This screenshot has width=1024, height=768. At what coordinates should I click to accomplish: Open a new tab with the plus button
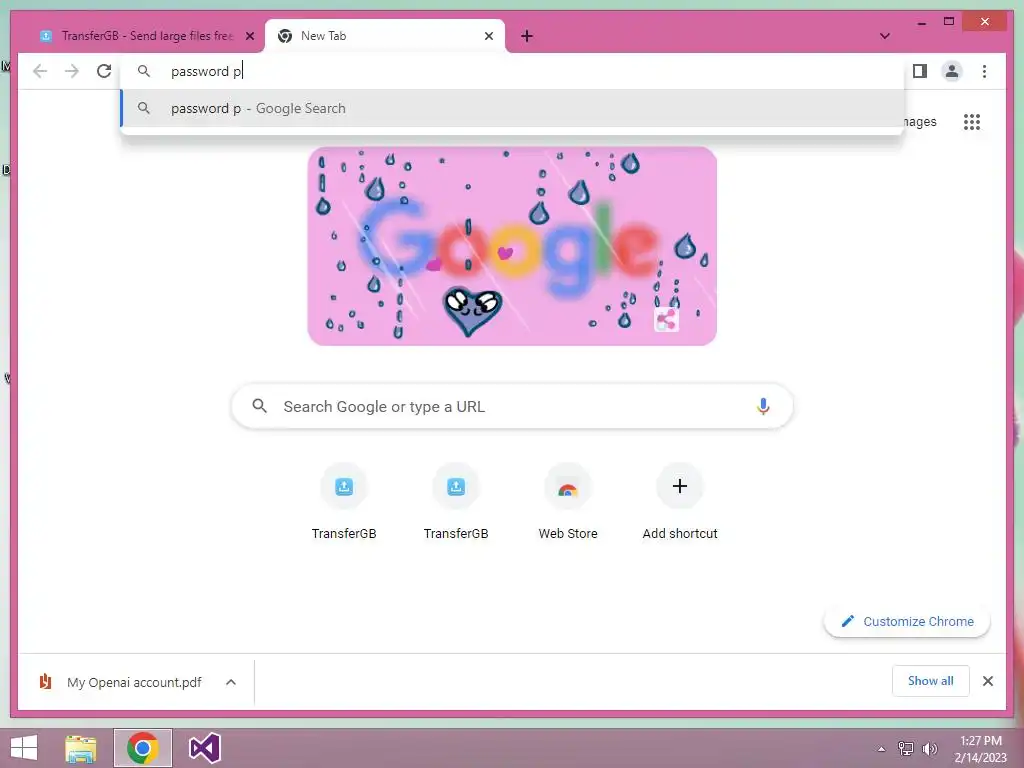point(527,37)
